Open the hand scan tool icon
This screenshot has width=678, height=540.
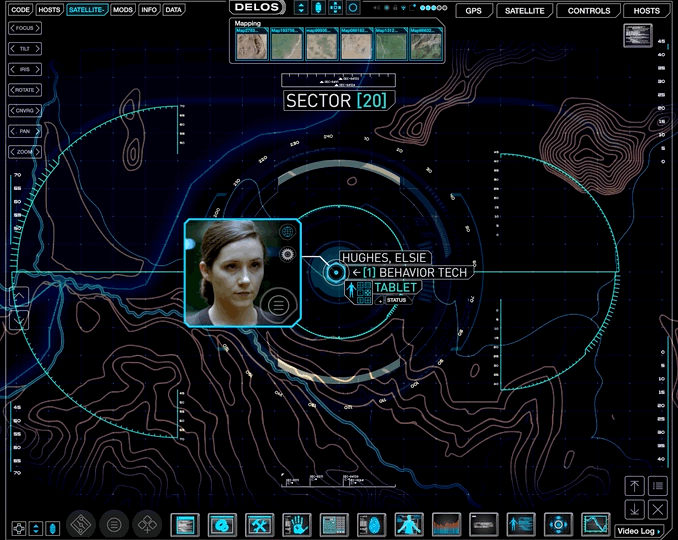click(x=297, y=525)
